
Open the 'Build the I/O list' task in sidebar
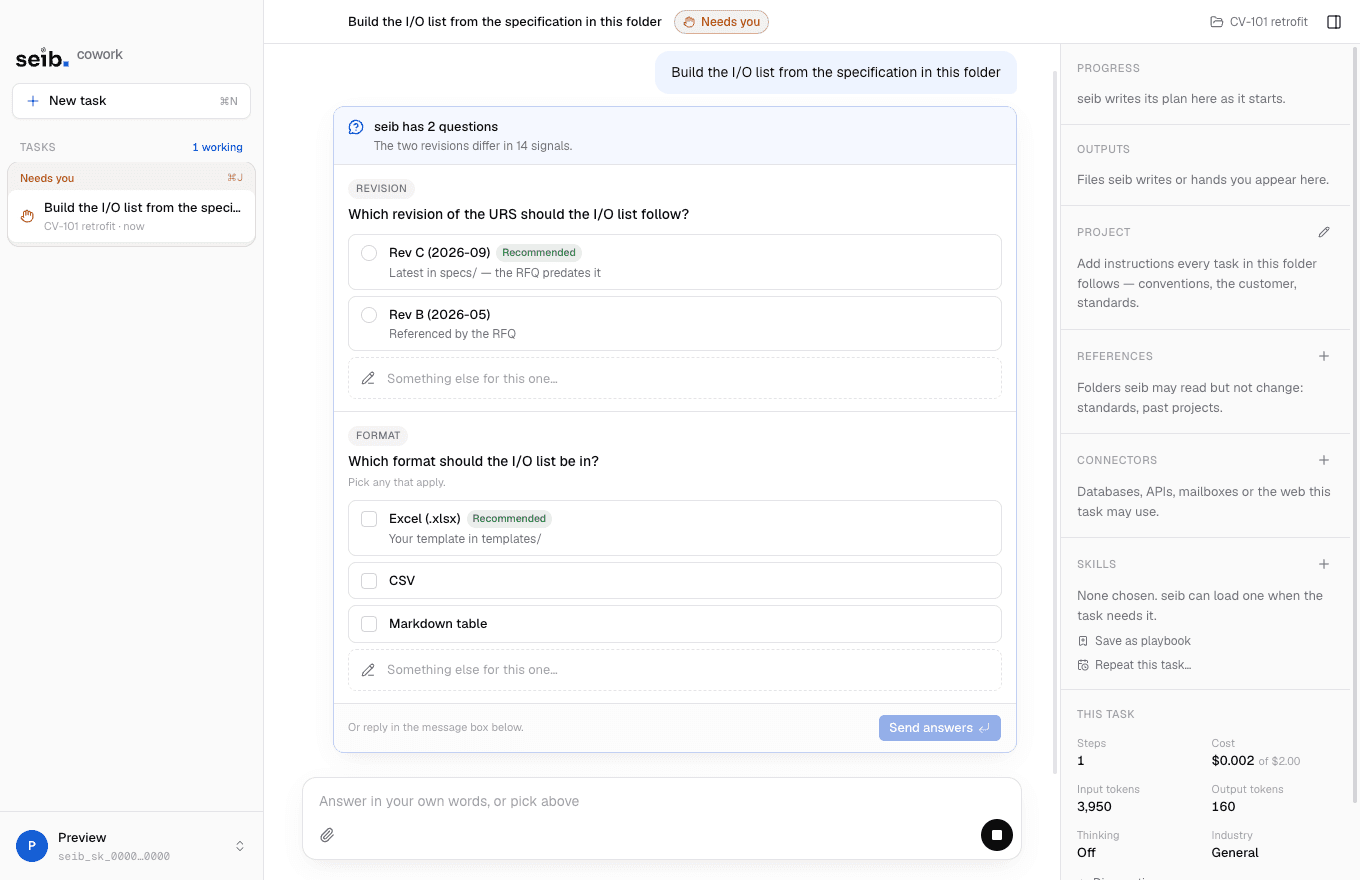coord(131,216)
